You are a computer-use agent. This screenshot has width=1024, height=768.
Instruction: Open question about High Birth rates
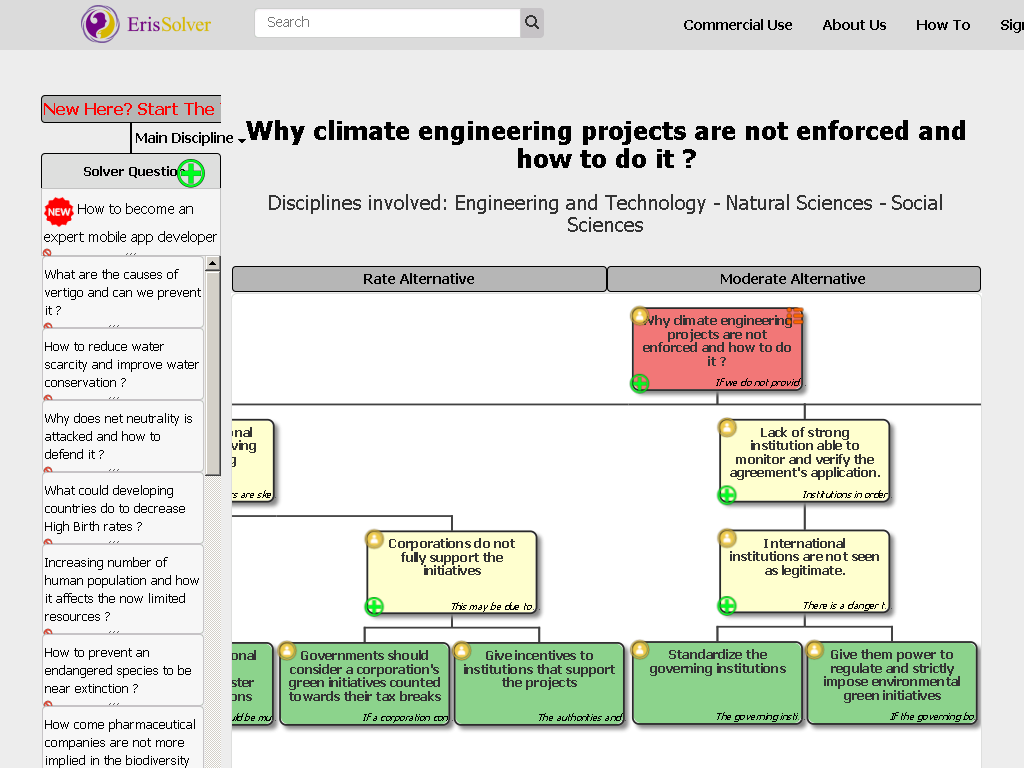pyautogui.click(x=122, y=508)
